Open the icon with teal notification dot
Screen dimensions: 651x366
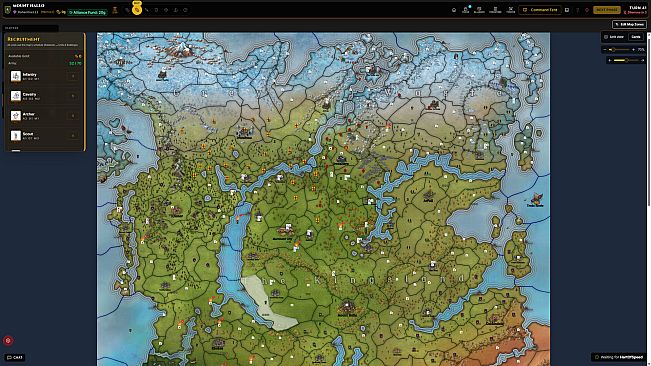tap(466, 10)
